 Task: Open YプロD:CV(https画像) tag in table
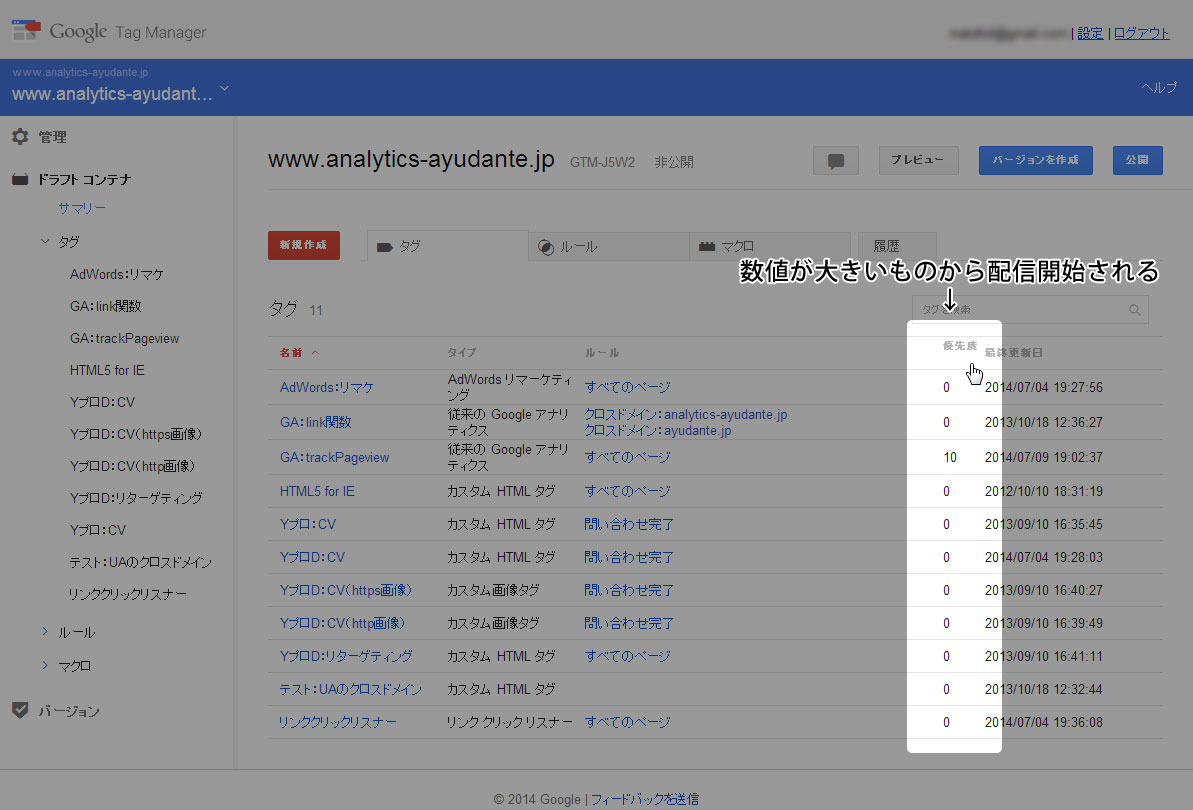(345, 590)
